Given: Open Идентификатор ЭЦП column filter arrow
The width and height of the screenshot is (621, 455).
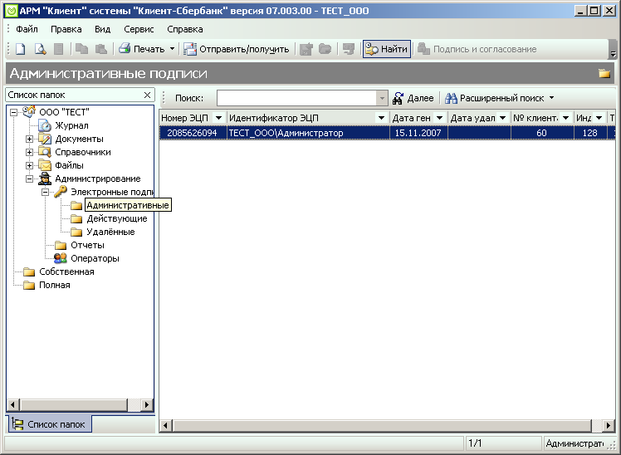Looking at the screenshot, I should 381,118.
